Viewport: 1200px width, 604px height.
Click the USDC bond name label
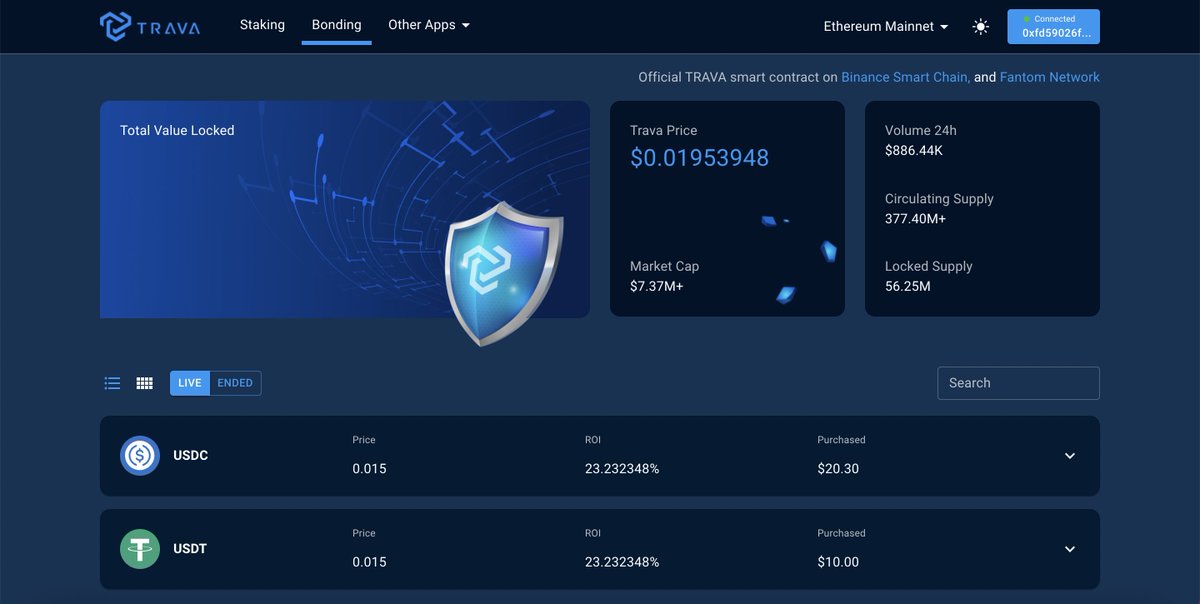coord(190,456)
